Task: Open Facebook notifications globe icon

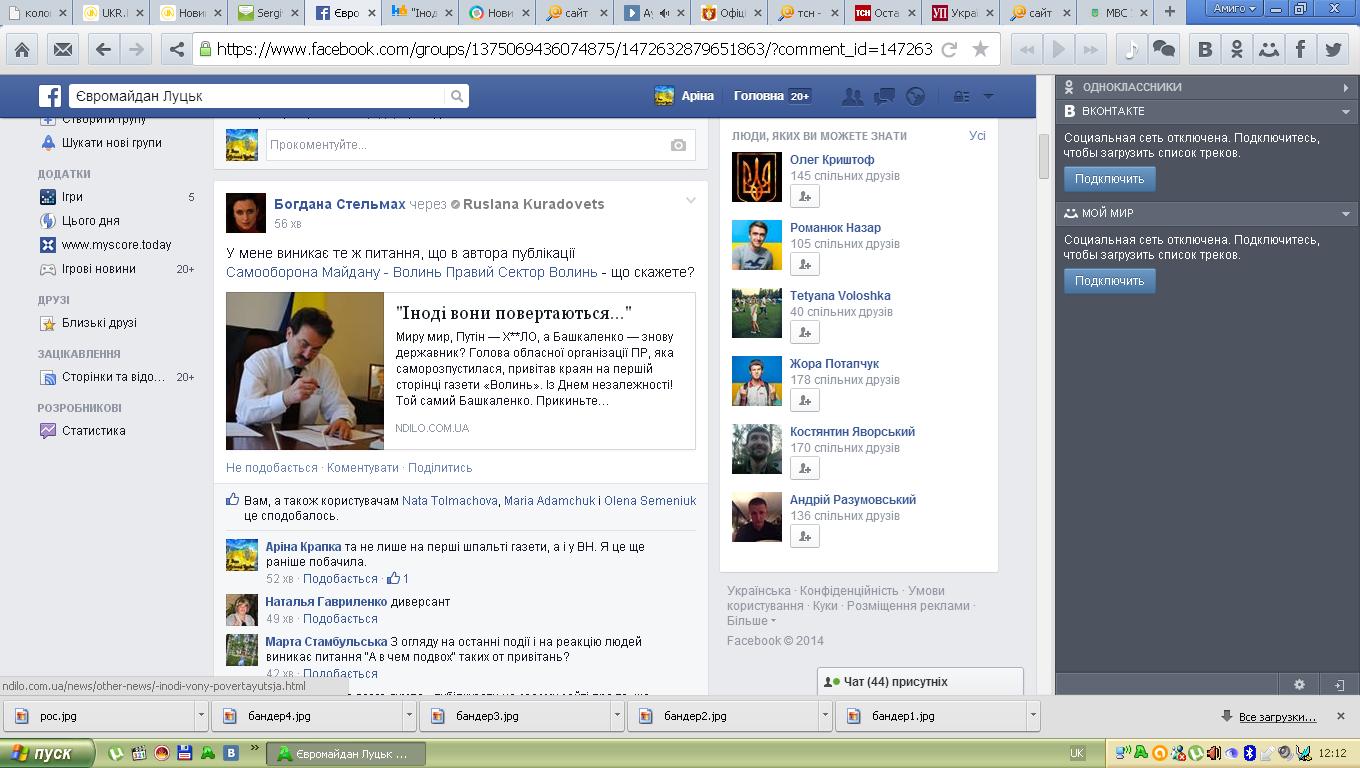Action: pos(915,96)
